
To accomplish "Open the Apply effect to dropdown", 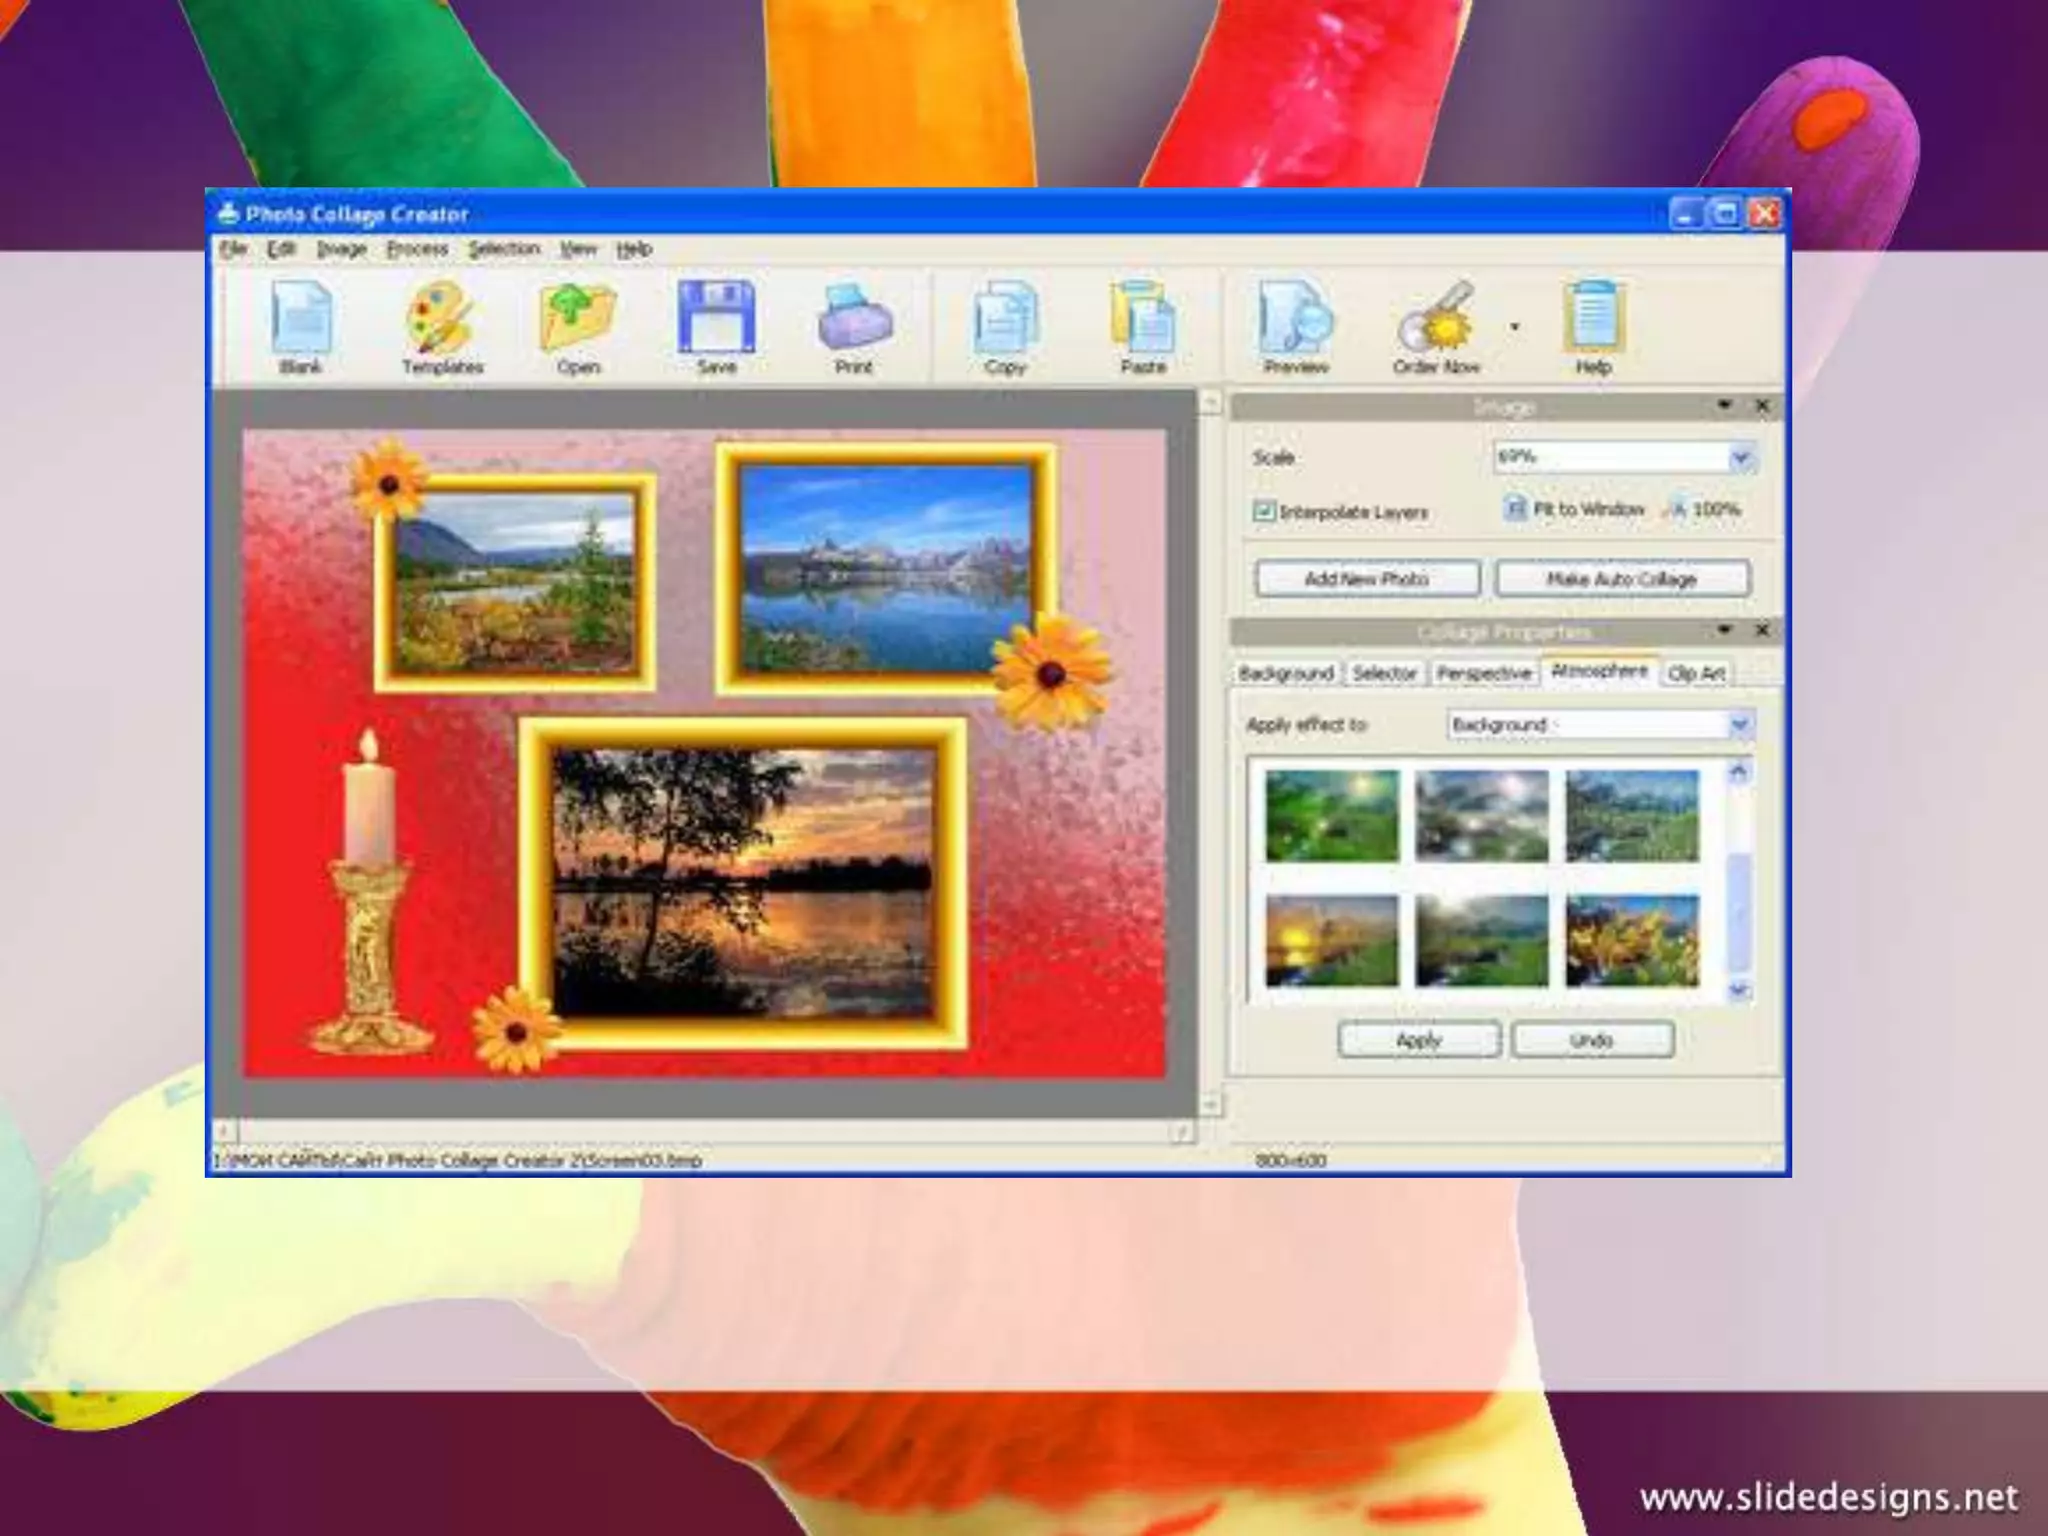I will pyautogui.click(x=1740, y=724).
